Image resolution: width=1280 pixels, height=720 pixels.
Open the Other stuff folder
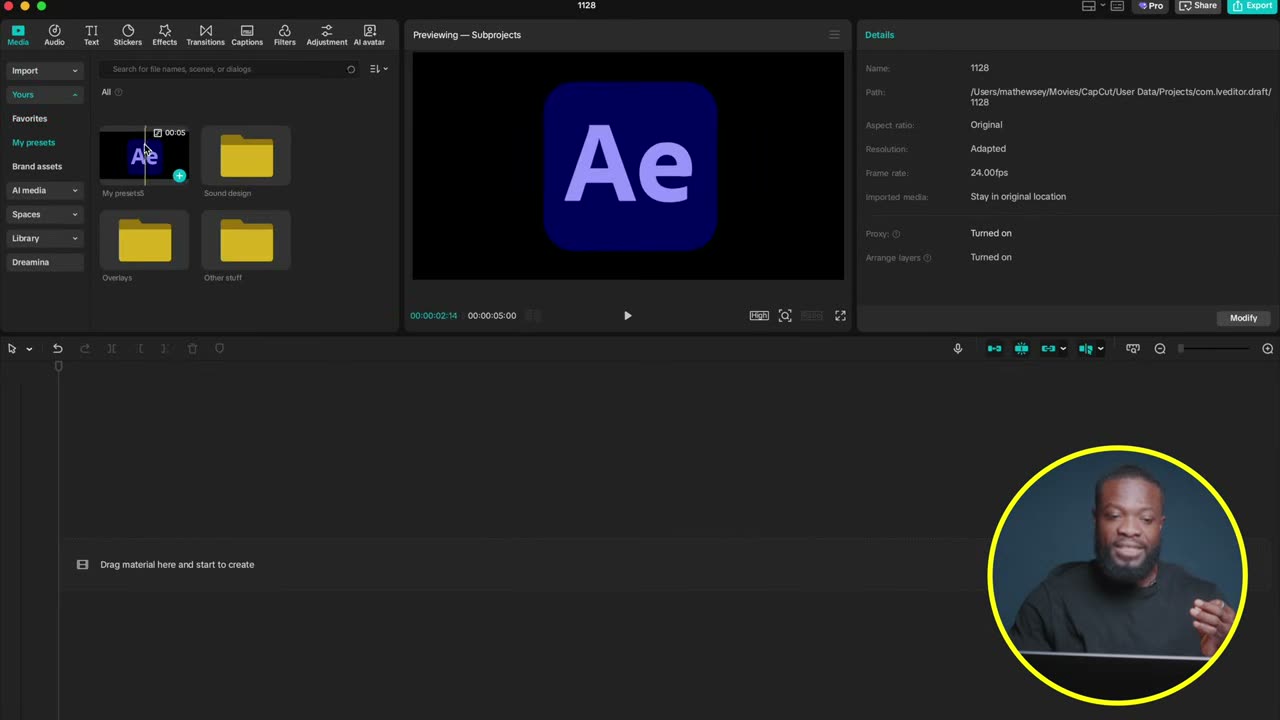coord(247,241)
